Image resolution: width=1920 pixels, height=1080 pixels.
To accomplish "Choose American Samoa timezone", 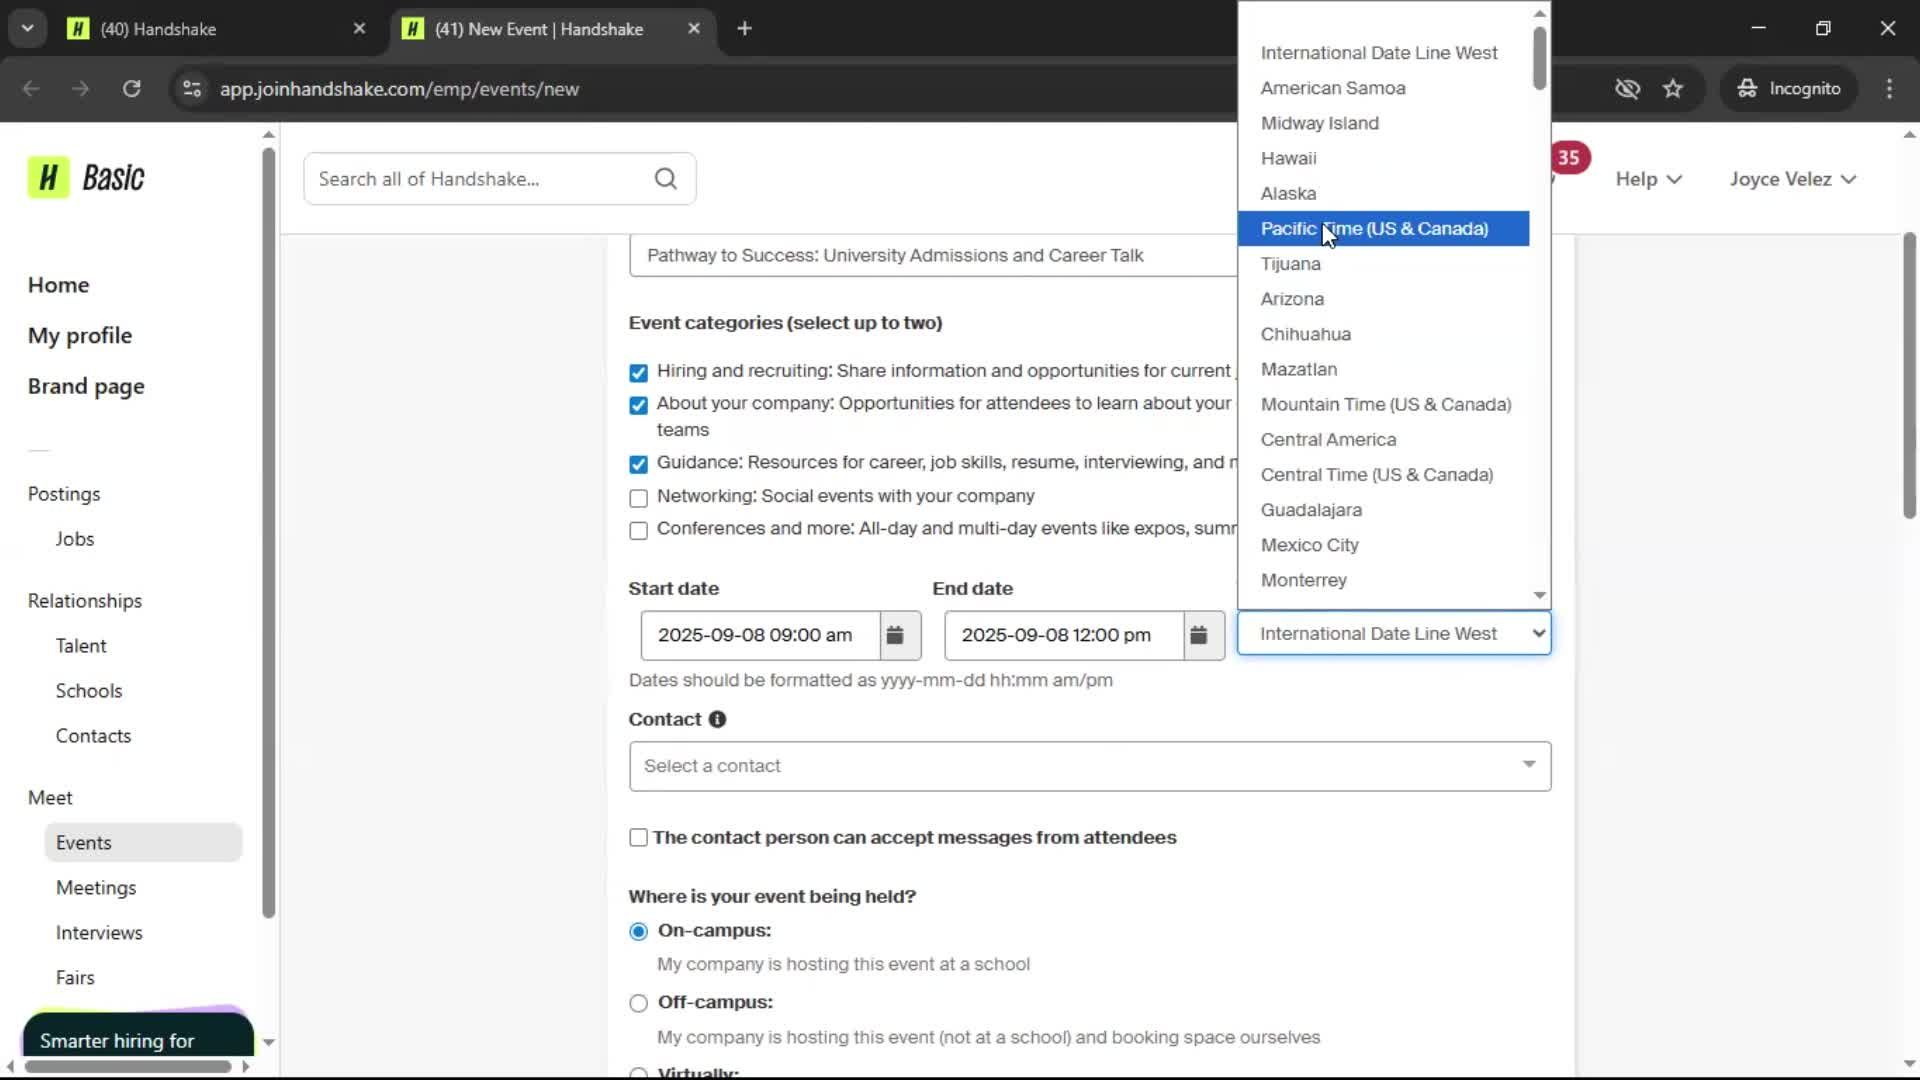I will point(1383,88).
